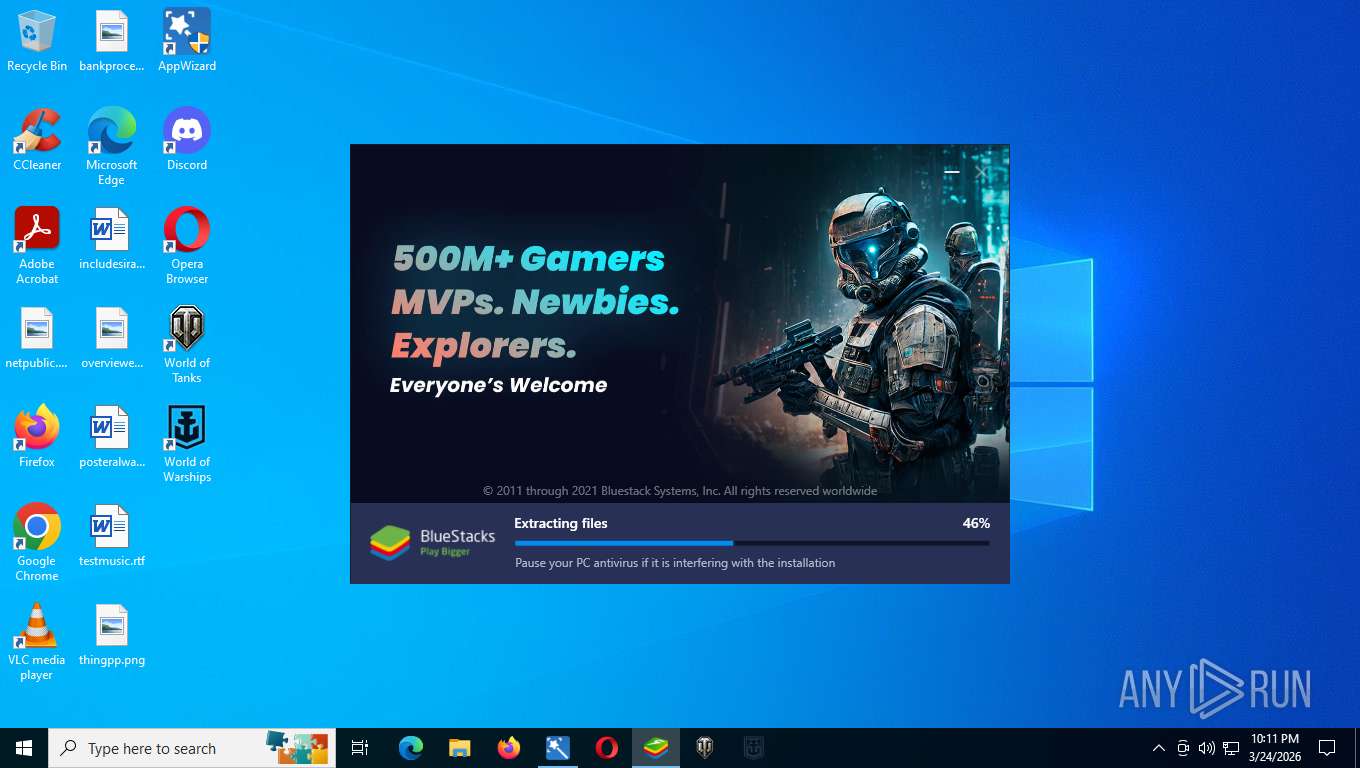Click the Everyone's Welcome tagline
1360x768 pixels.
[x=498, y=385]
